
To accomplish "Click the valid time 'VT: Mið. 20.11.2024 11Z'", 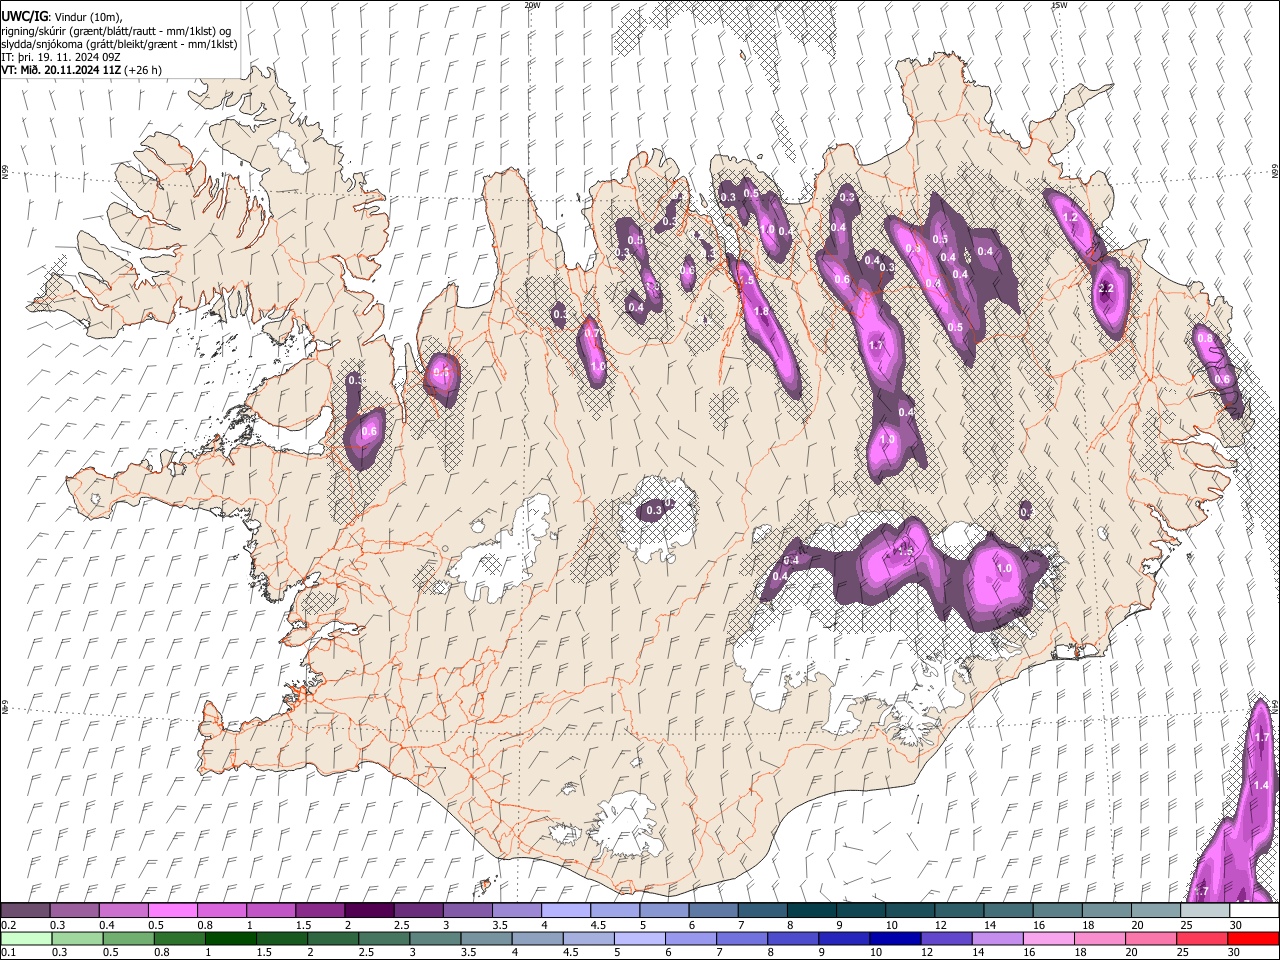I will point(61,70).
